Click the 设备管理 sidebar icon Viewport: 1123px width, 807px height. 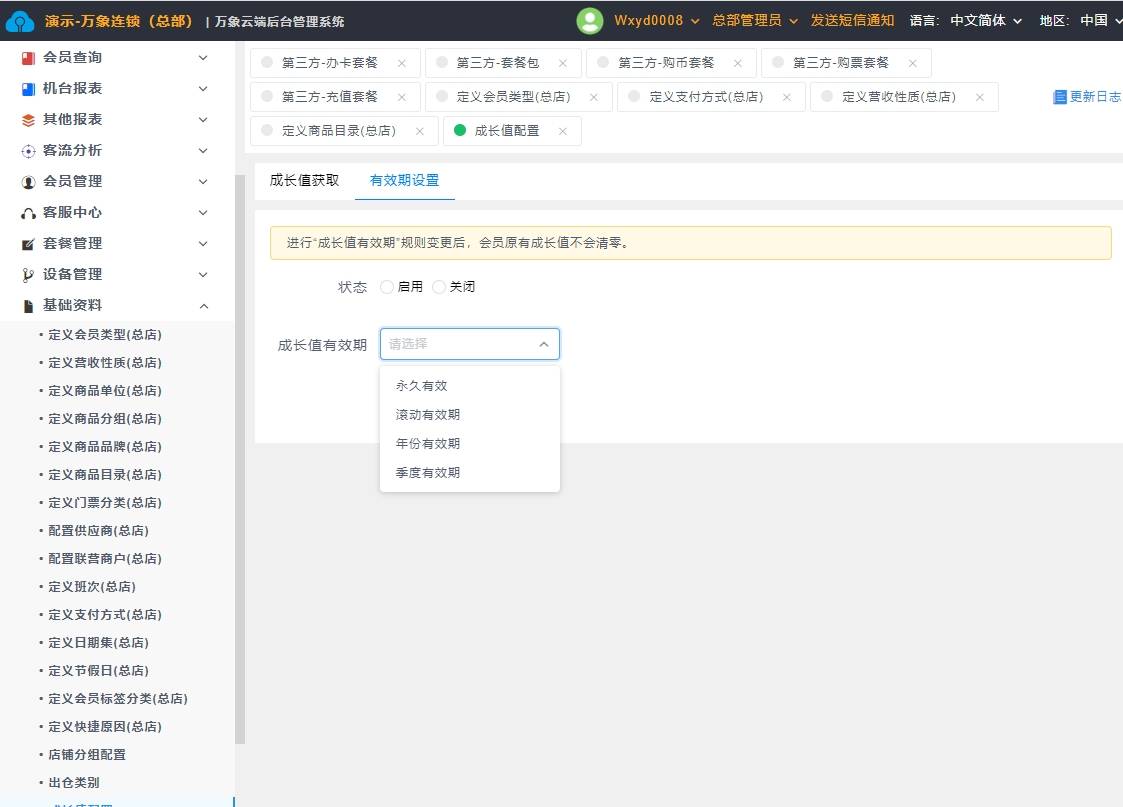tap(28, 275)
